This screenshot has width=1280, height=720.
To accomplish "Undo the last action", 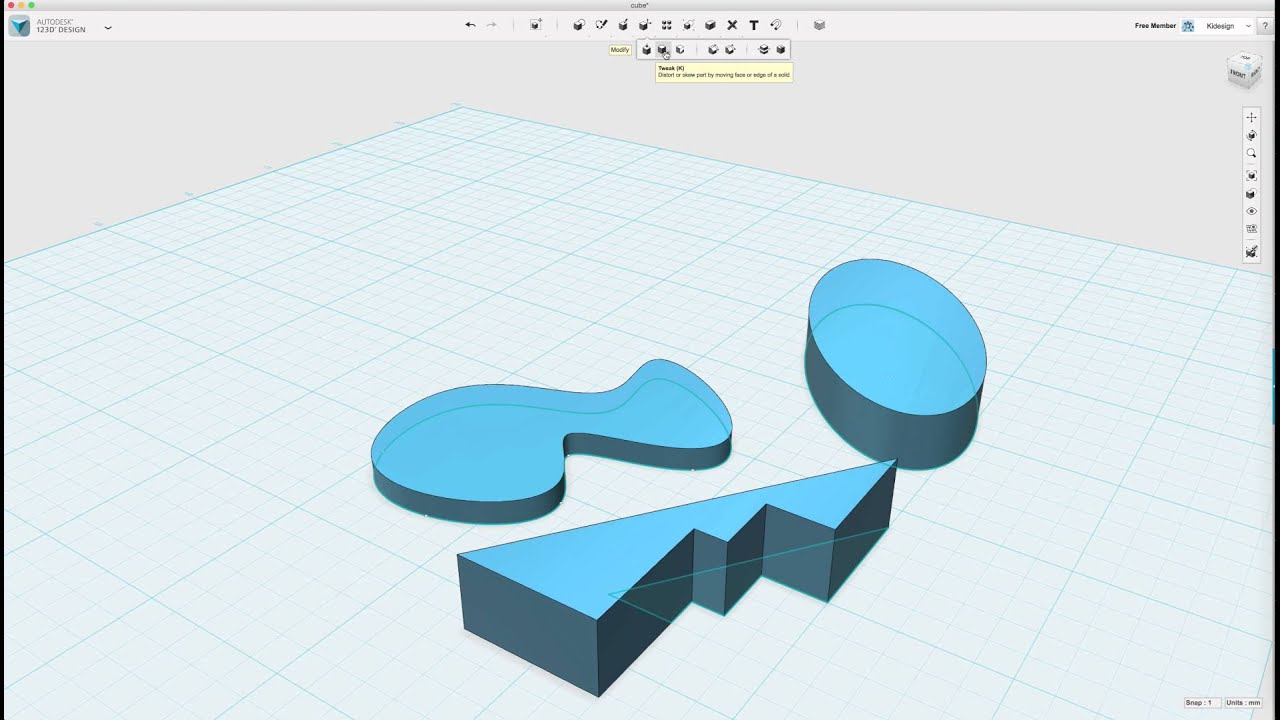I will (470, 25).
